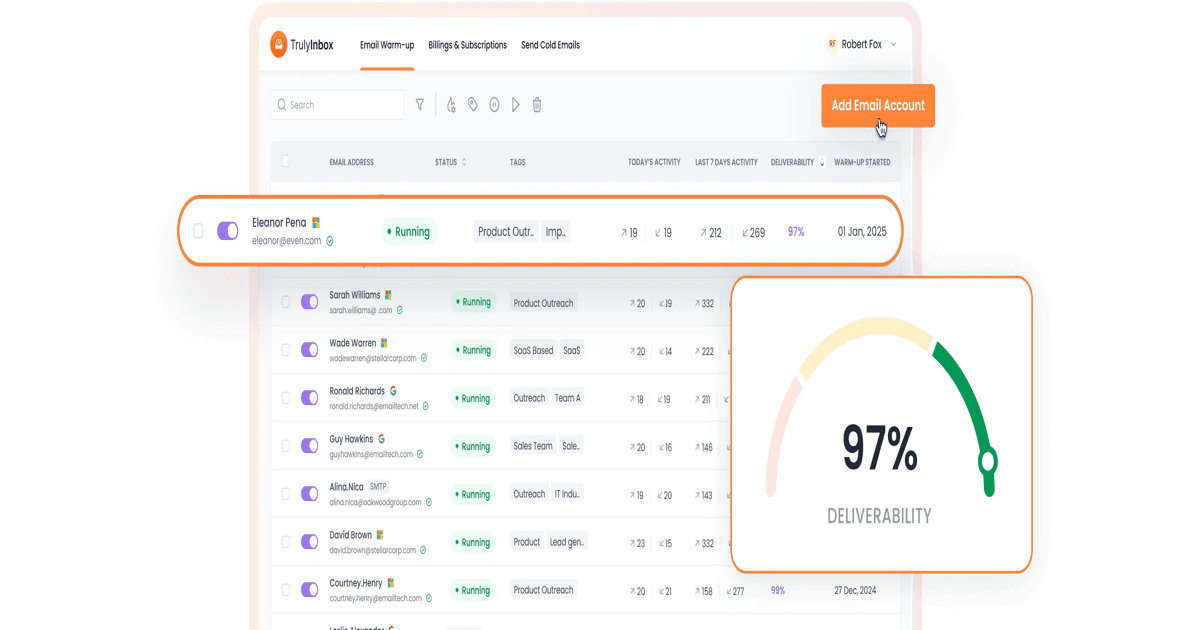Click 'Last 7 Days Activity' column header
The width and height of the screenshot is (1200, 630).
point(726,162)
